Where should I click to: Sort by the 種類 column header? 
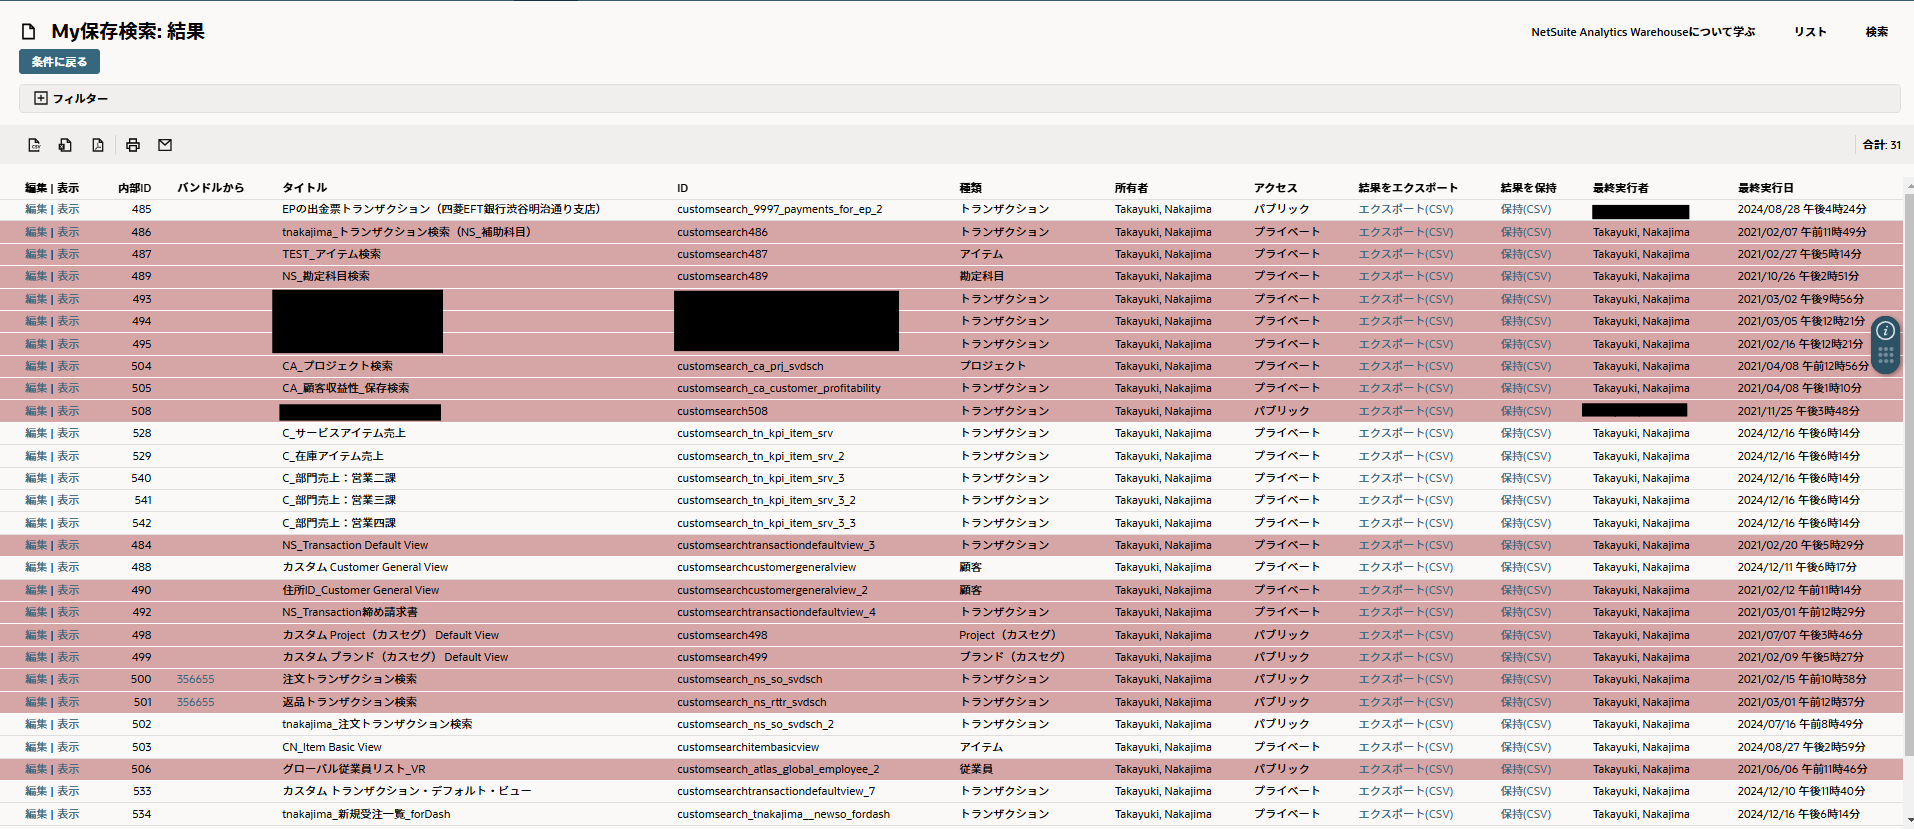click(970, 188)
